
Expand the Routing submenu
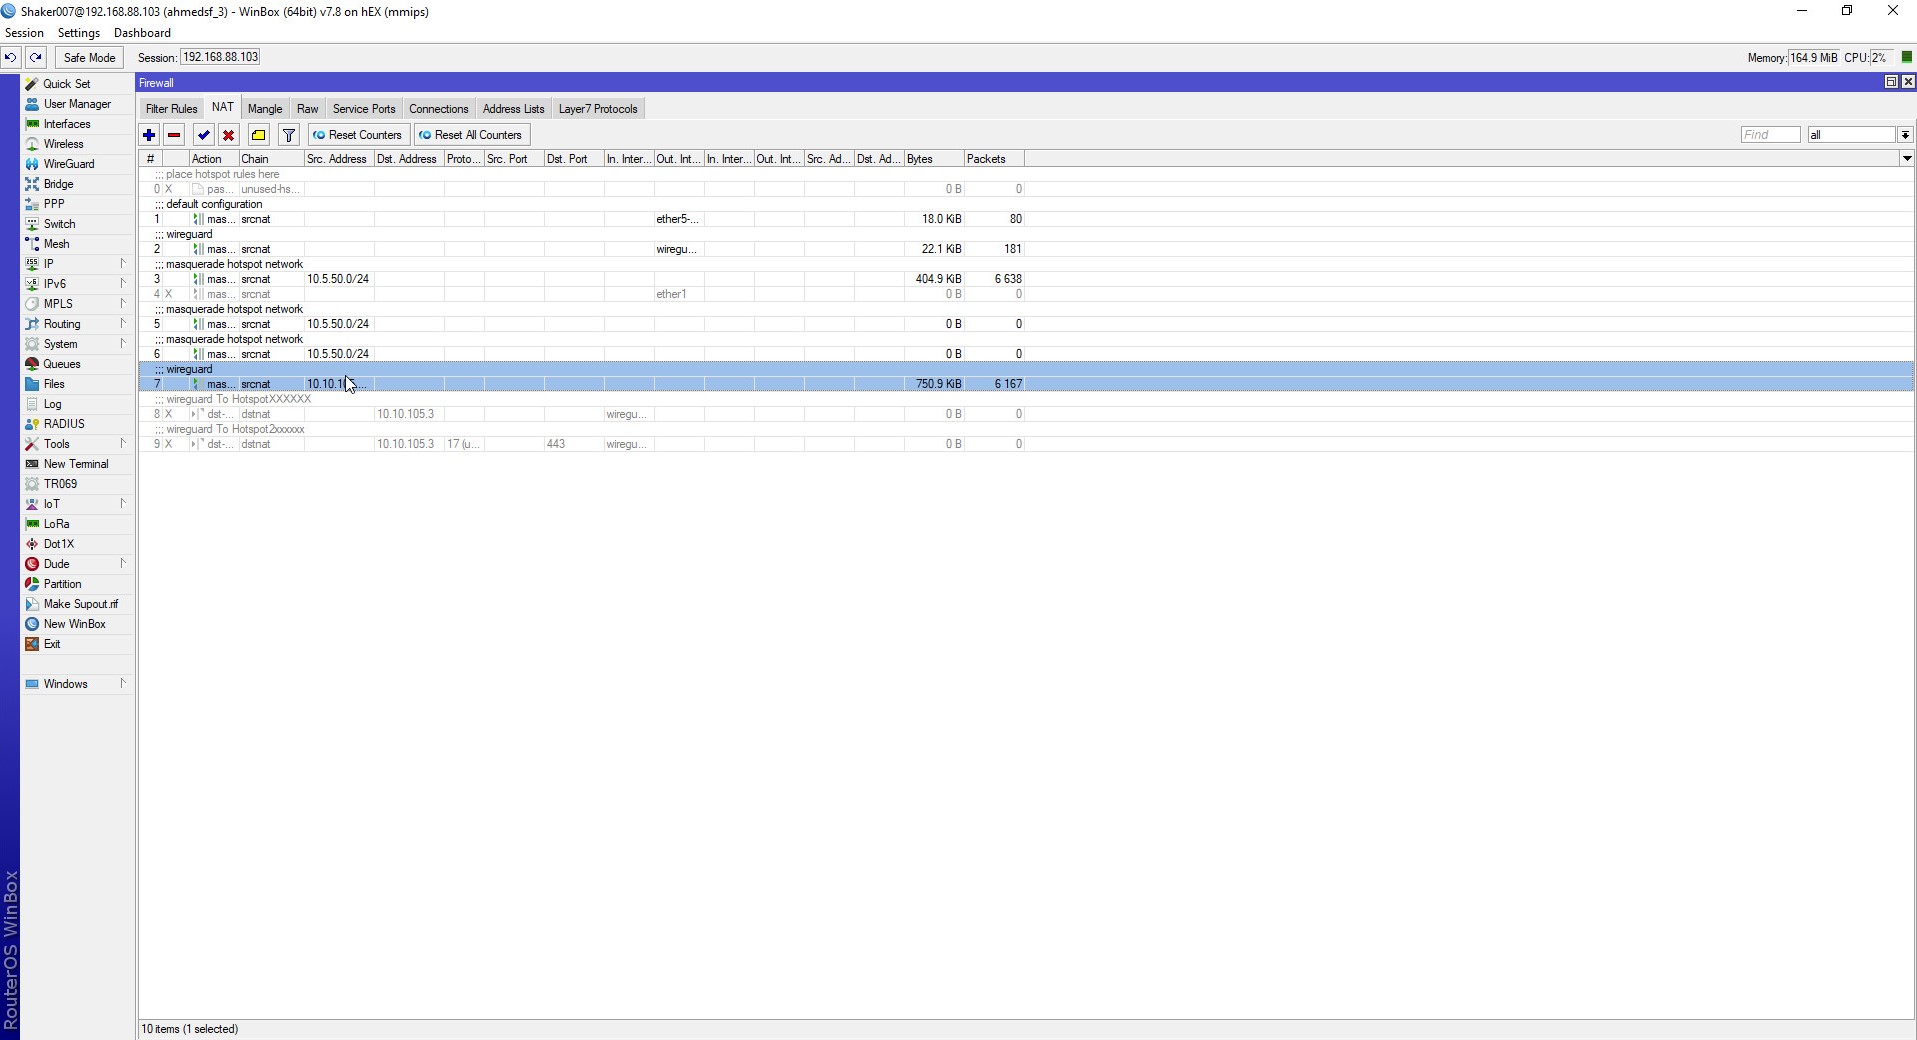pyautogui.click(x=78, y=324)
